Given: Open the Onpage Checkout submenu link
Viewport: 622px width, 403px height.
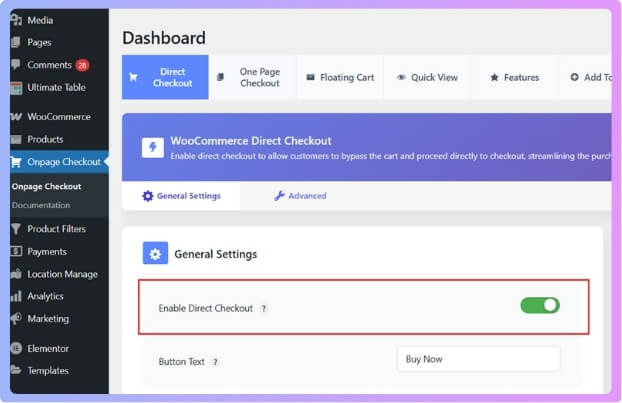Looking at the screenshot, I should pos(46,186).
